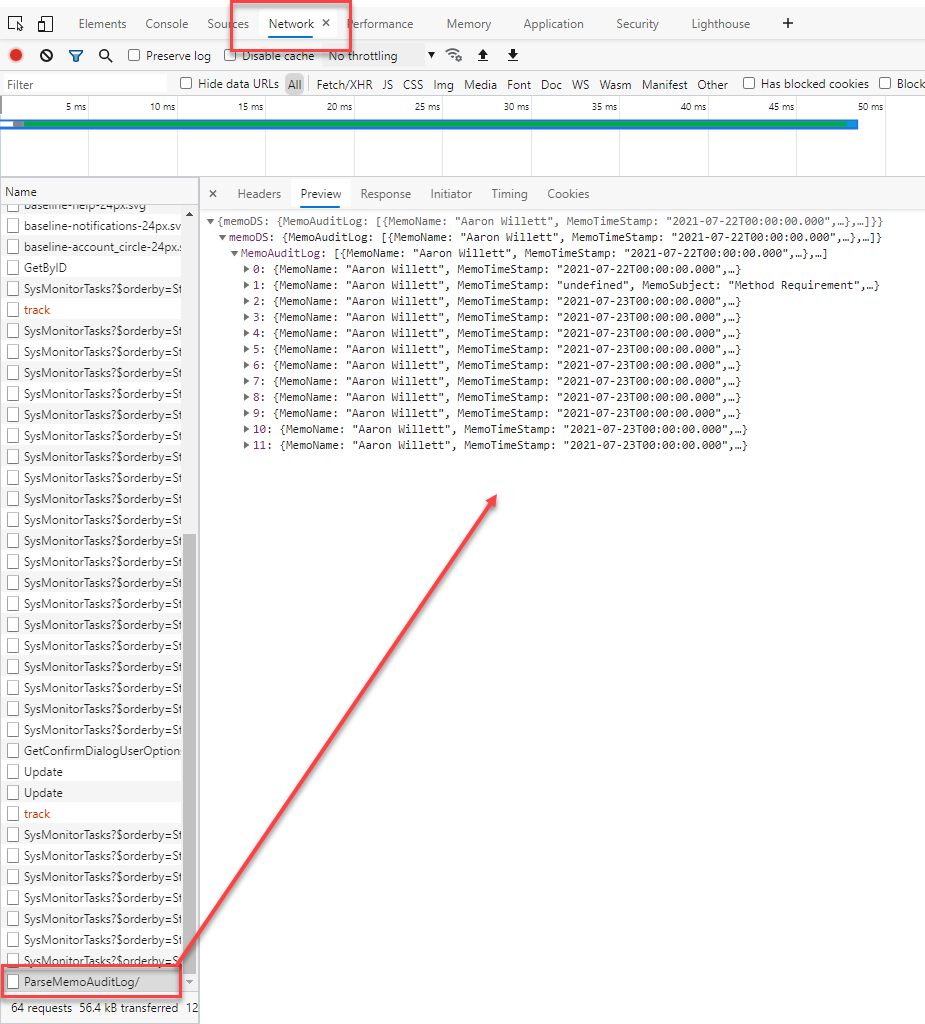Screen dimensions: 925x1024
Task: Click the Filter text input
Action: point(85,84)
